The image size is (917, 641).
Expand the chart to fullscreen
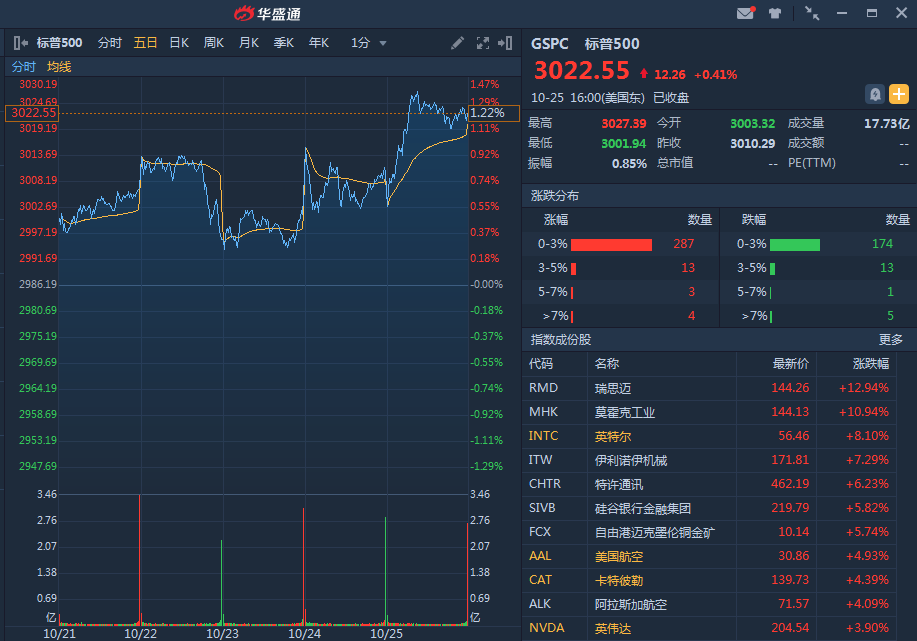483,43
